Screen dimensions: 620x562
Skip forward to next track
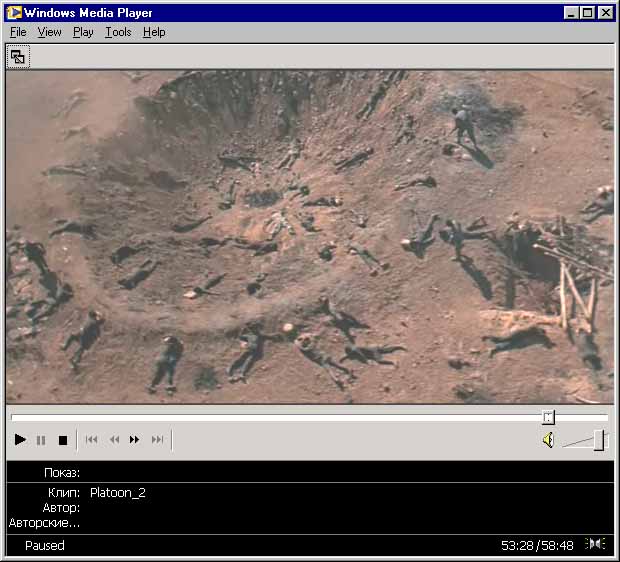click(157, 440)
